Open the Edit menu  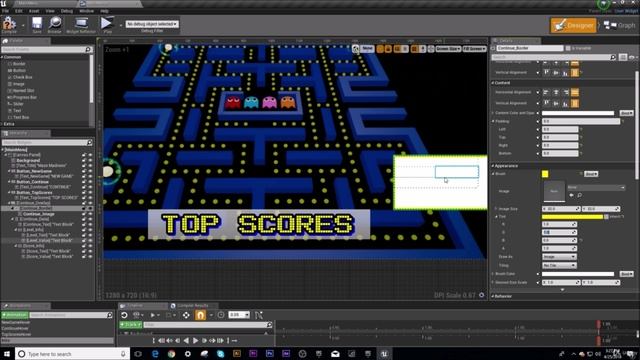(19, 11)
